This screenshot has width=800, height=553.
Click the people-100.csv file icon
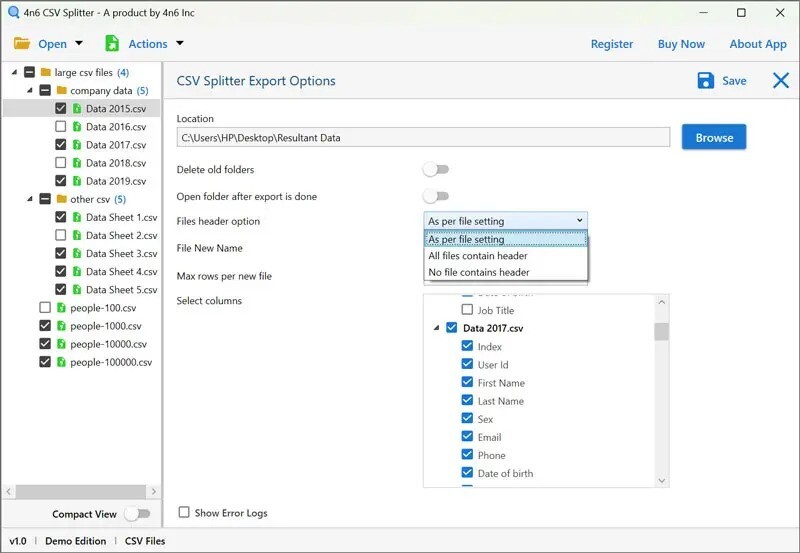point(61,308)
